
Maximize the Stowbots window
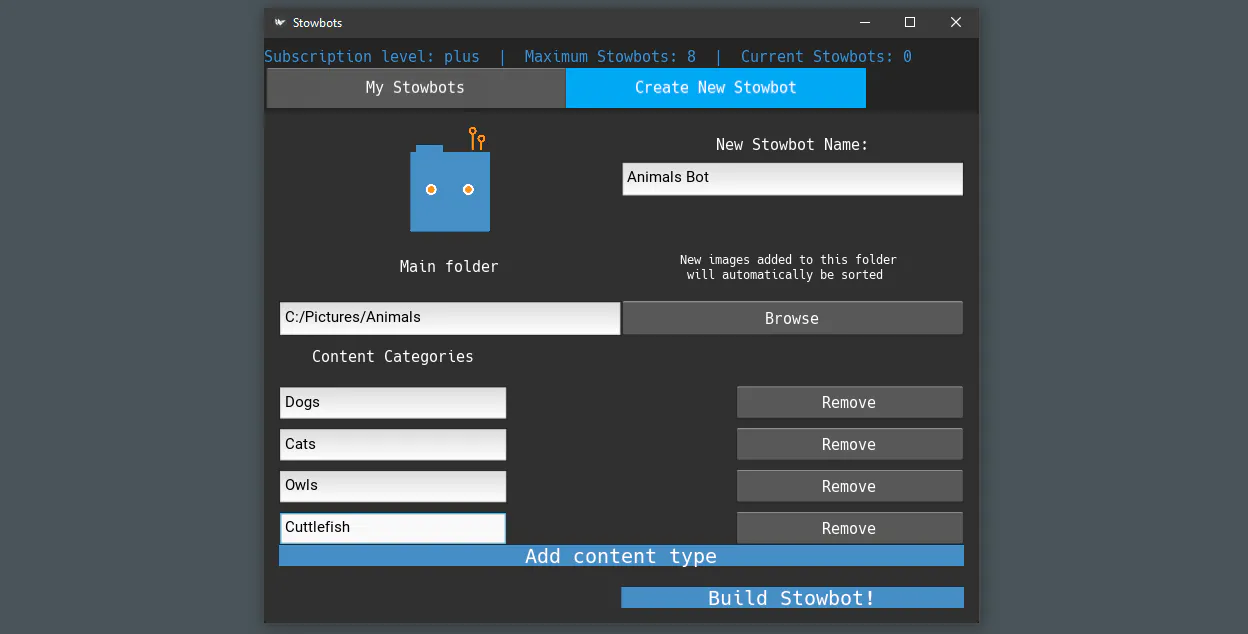910,22
